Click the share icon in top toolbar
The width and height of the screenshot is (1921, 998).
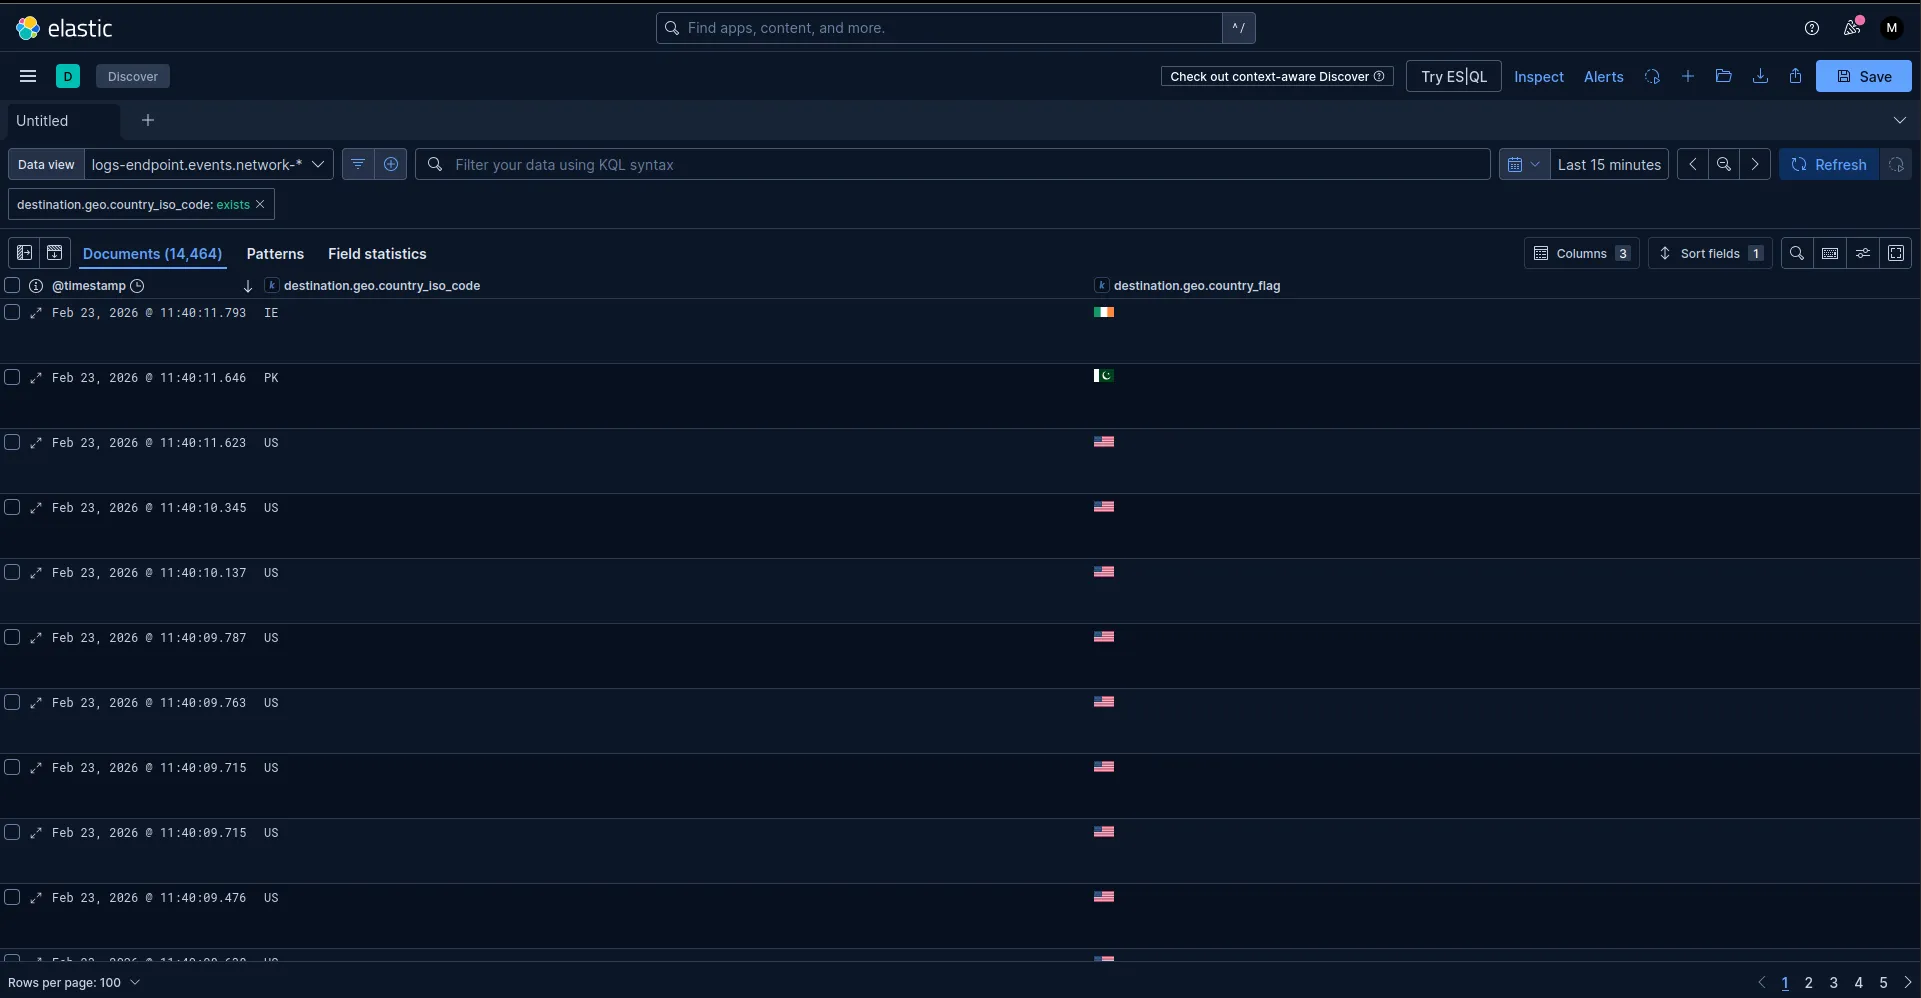pyautogui.click(x=1796, y=76)
